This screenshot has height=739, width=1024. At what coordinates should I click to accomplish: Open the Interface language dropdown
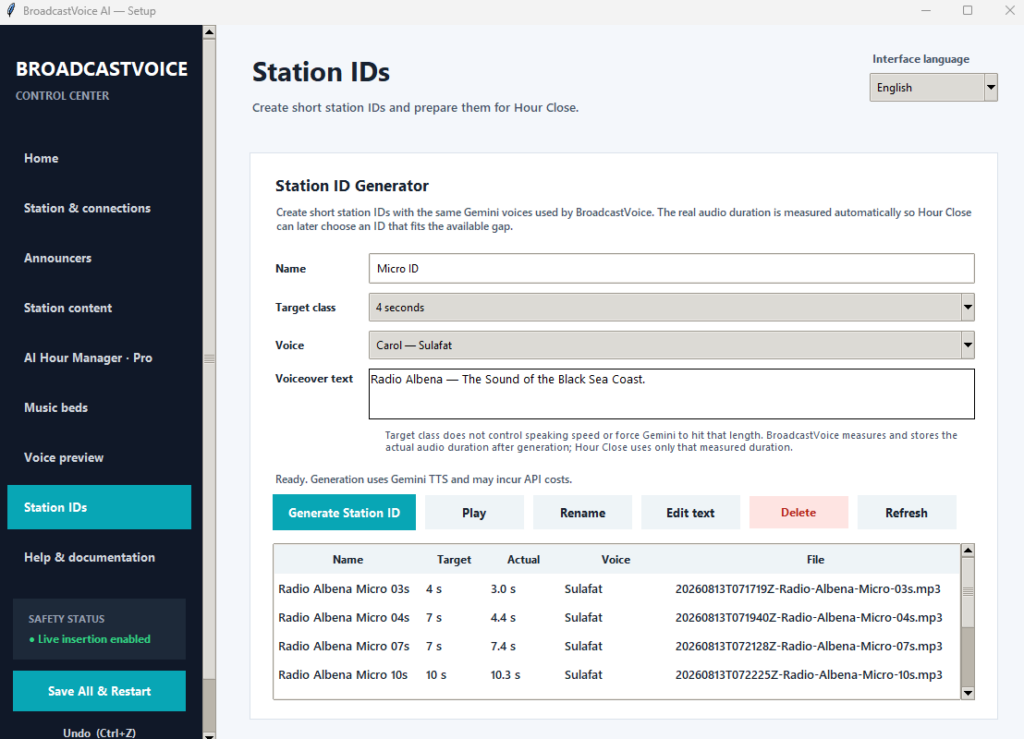coord(933,87)
